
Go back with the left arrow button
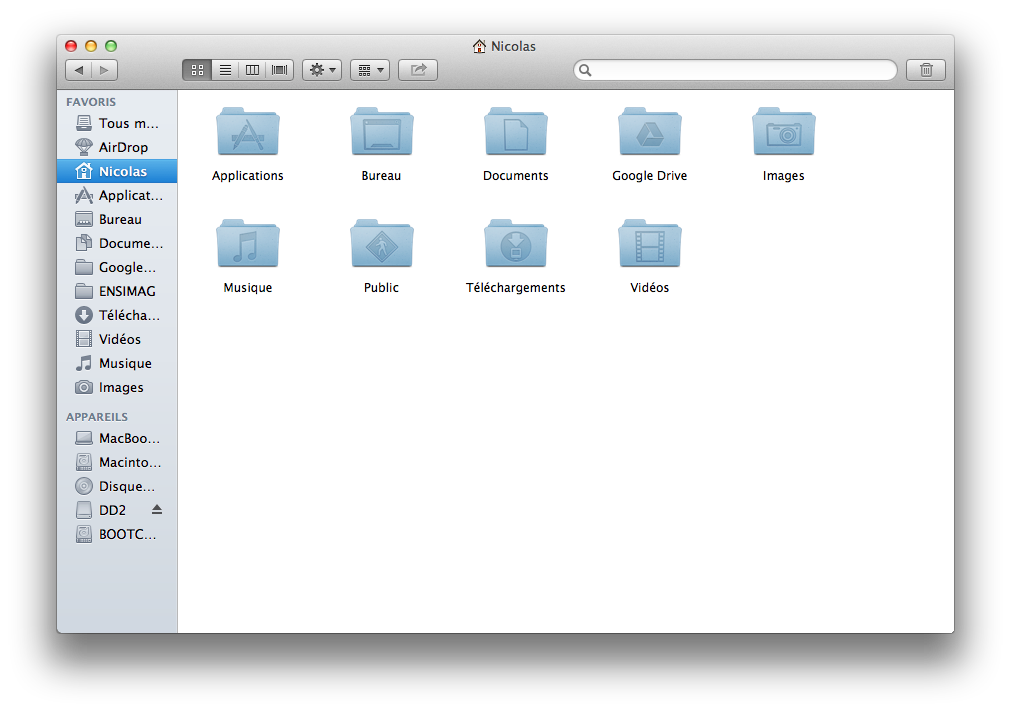tap(79, 70)
